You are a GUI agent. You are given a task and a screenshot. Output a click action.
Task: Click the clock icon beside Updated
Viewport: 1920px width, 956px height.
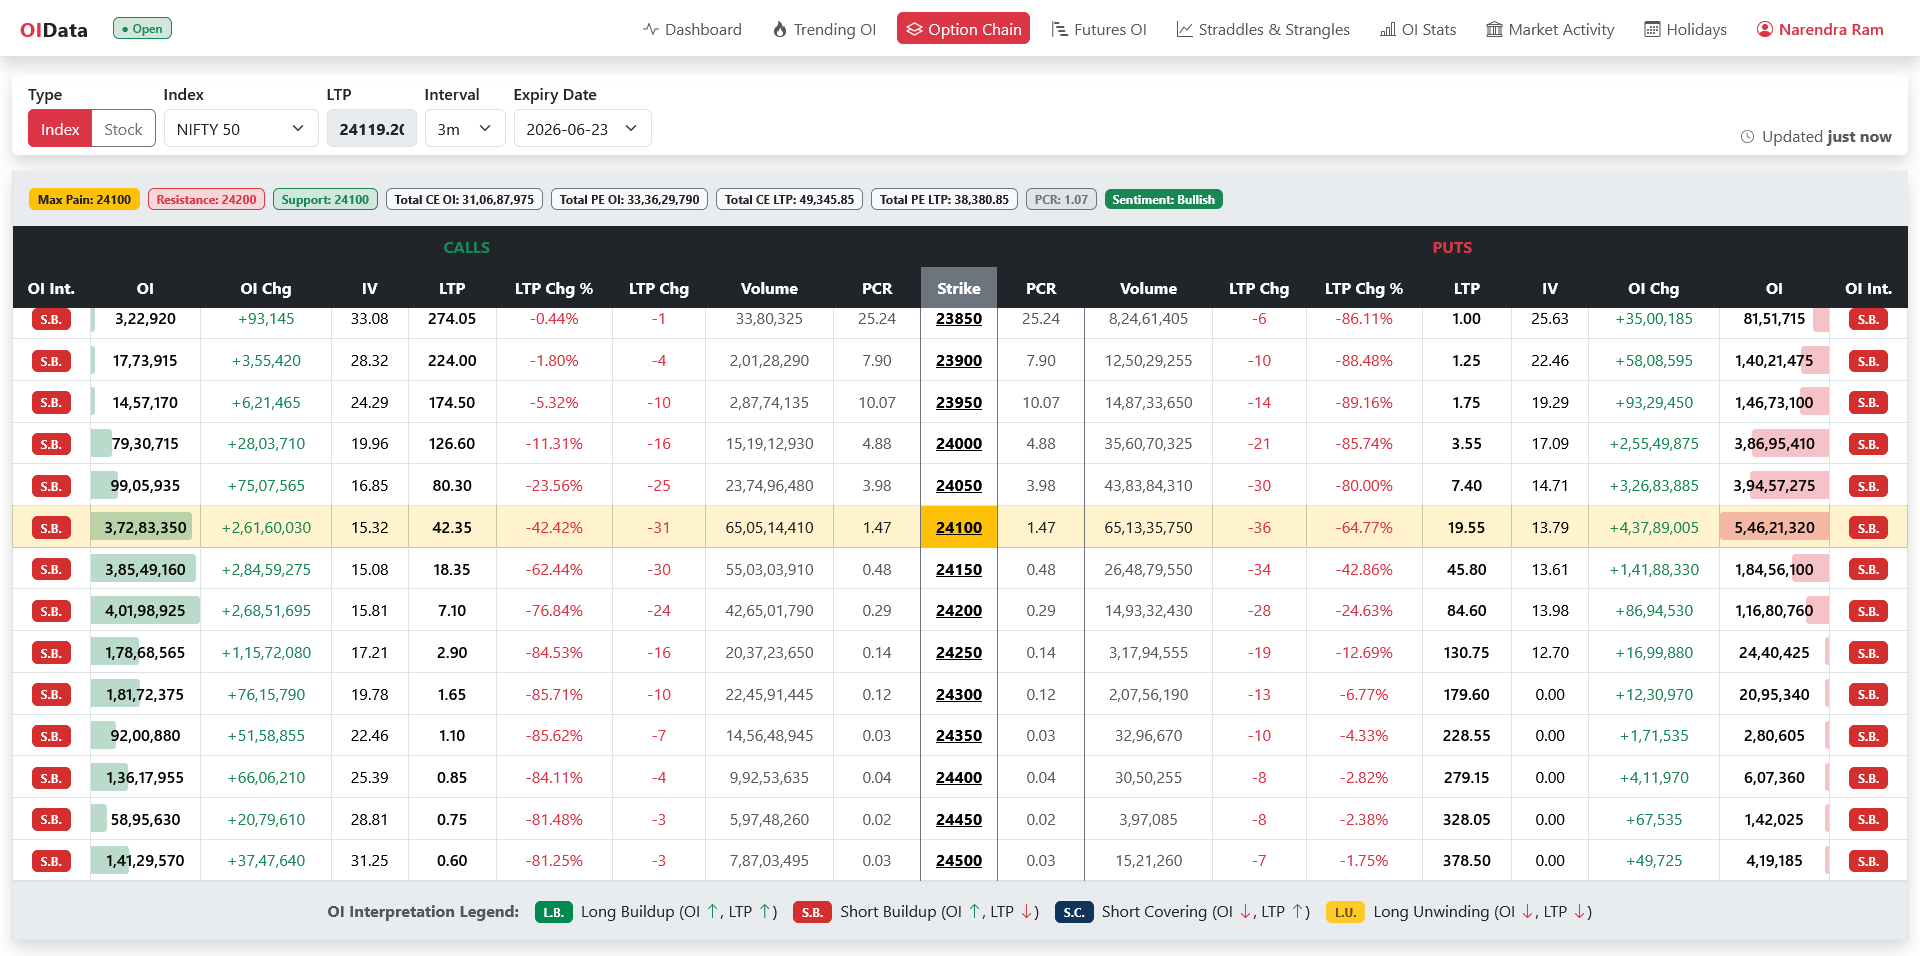coord(1747,137)
